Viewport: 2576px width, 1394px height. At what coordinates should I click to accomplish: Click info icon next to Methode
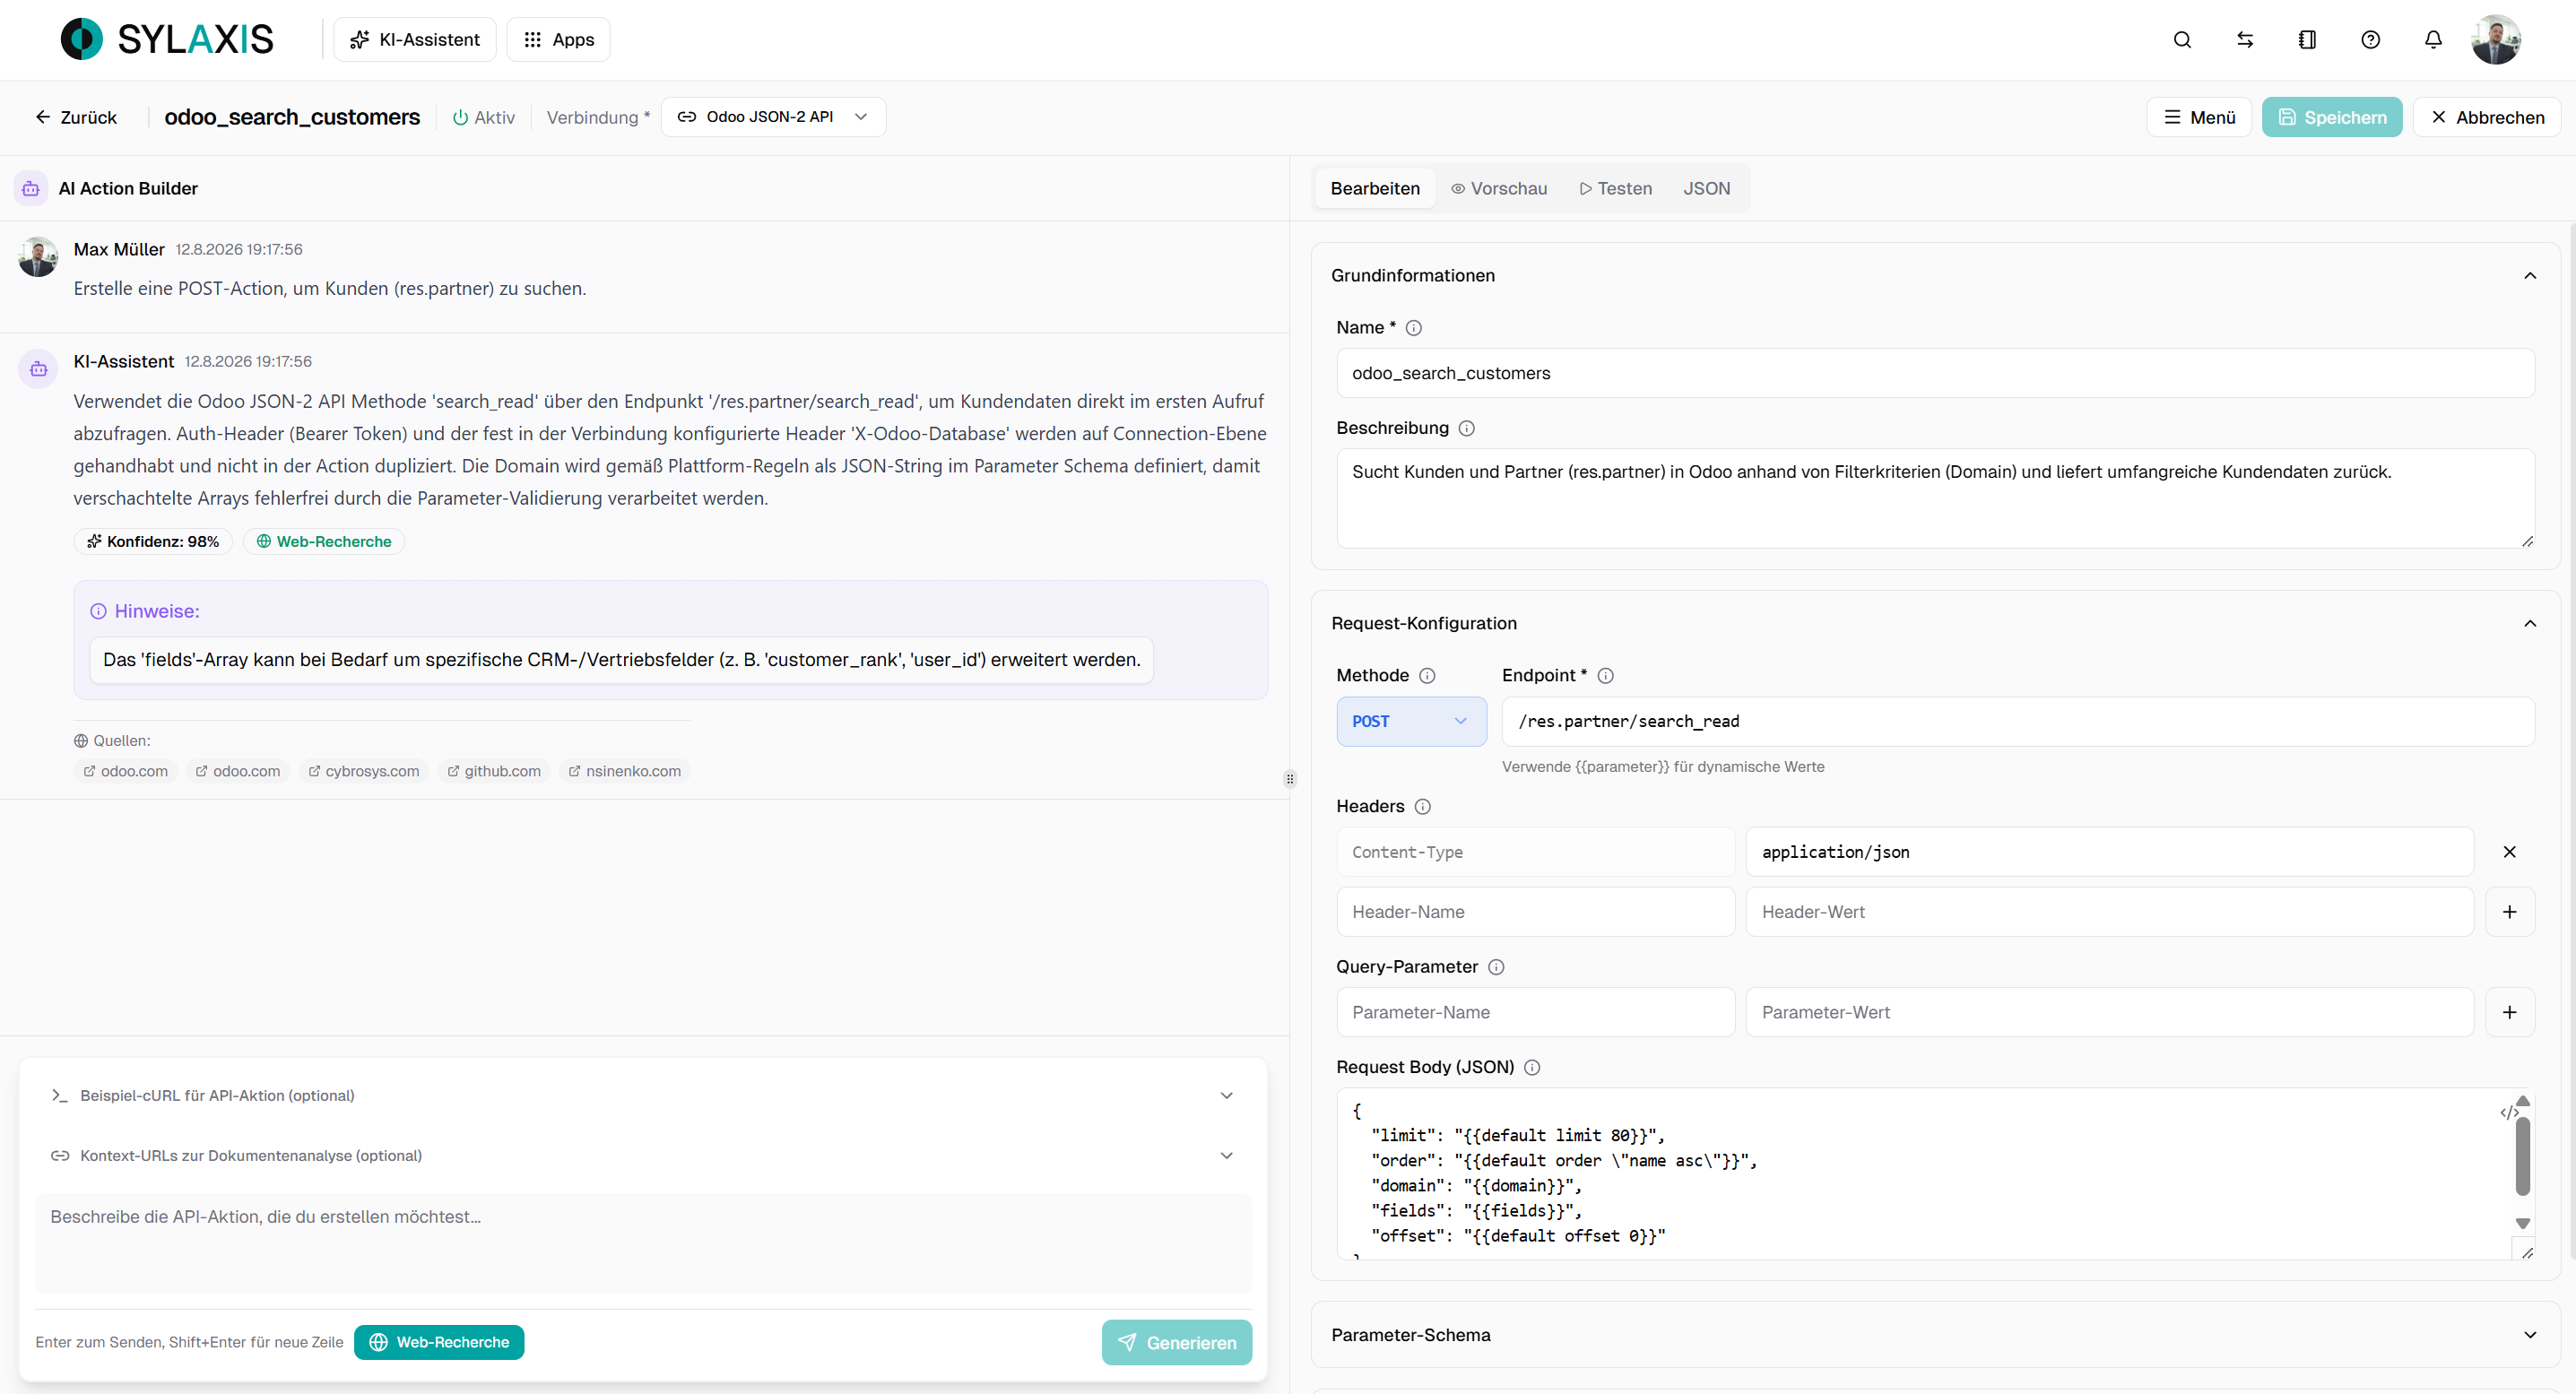(x=1427, y=676)
